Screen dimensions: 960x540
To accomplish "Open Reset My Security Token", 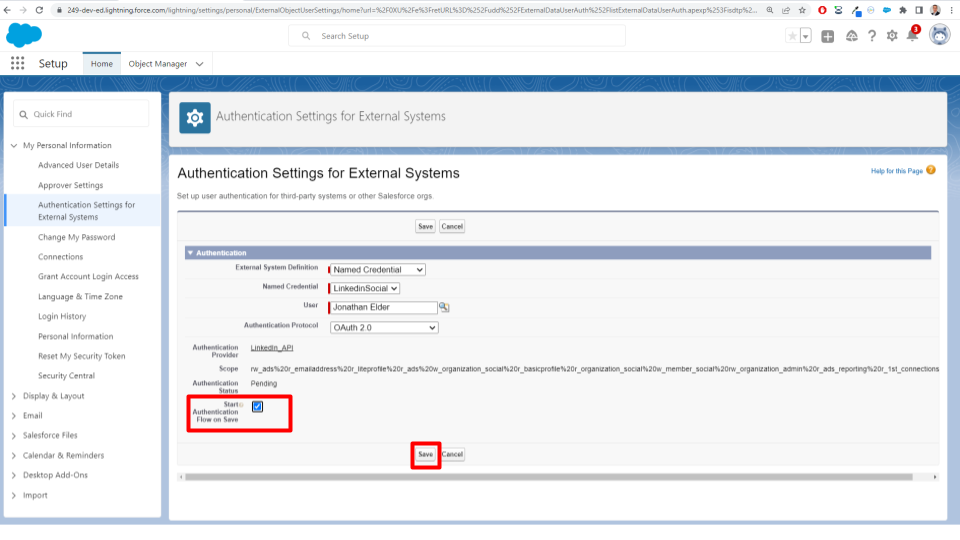I will click(81, 356).
